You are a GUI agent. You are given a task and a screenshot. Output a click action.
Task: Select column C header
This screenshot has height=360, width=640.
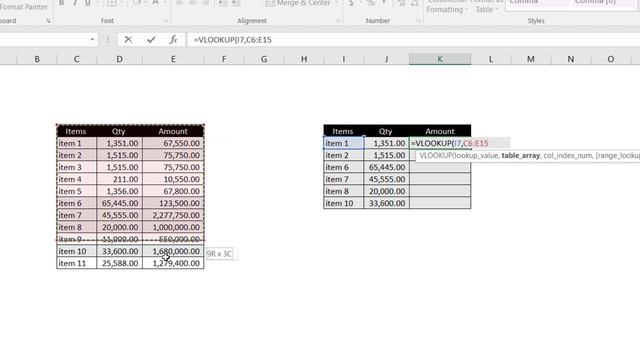(x=77, y=59)
